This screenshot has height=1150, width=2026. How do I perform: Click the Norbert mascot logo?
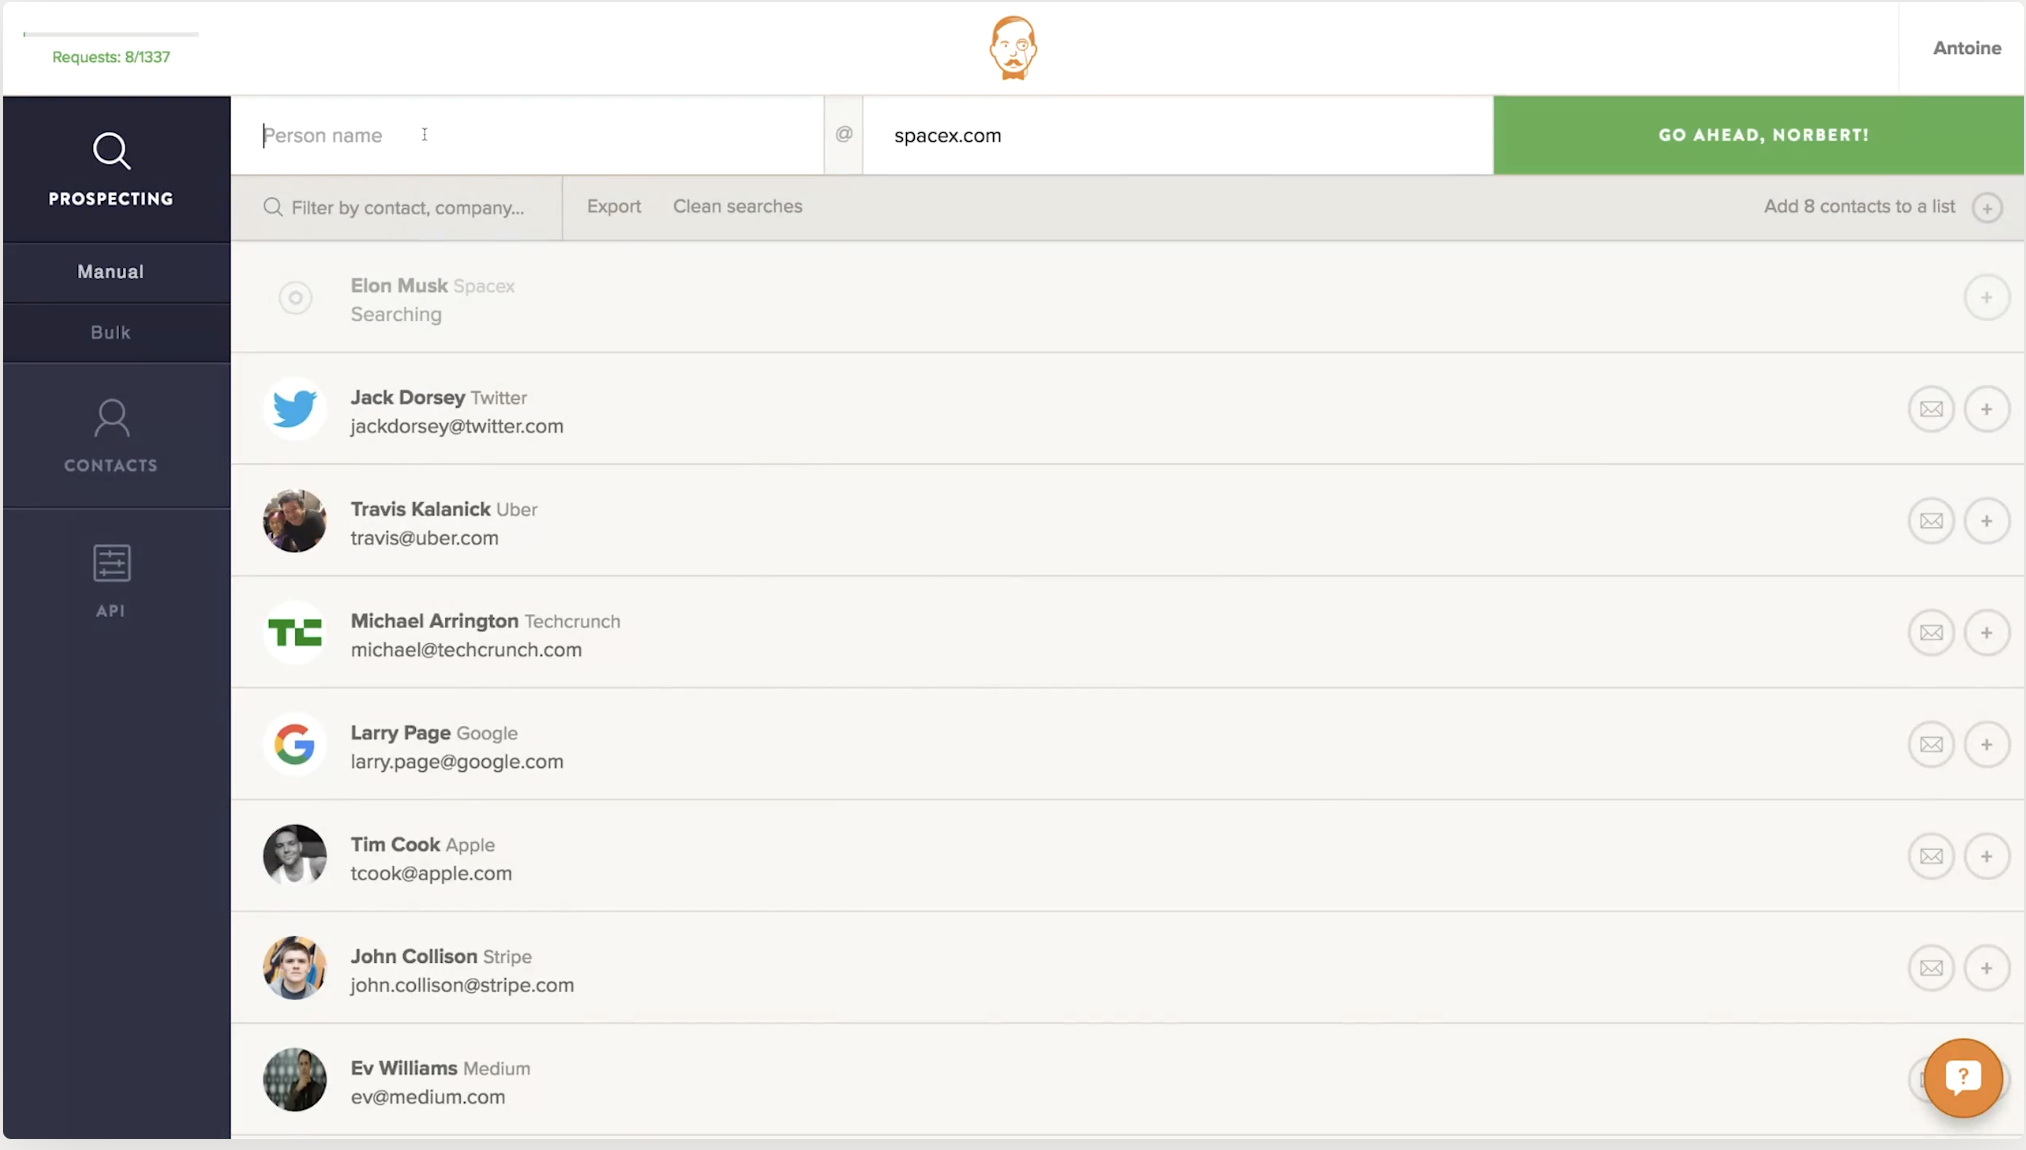(1013, 48)
